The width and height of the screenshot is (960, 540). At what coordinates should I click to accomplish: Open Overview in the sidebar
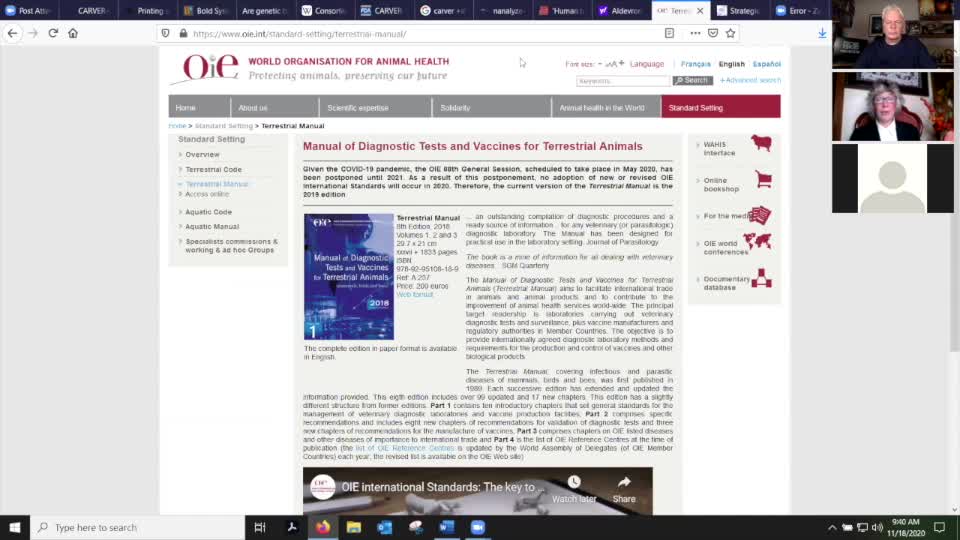(x=202, y=155)
